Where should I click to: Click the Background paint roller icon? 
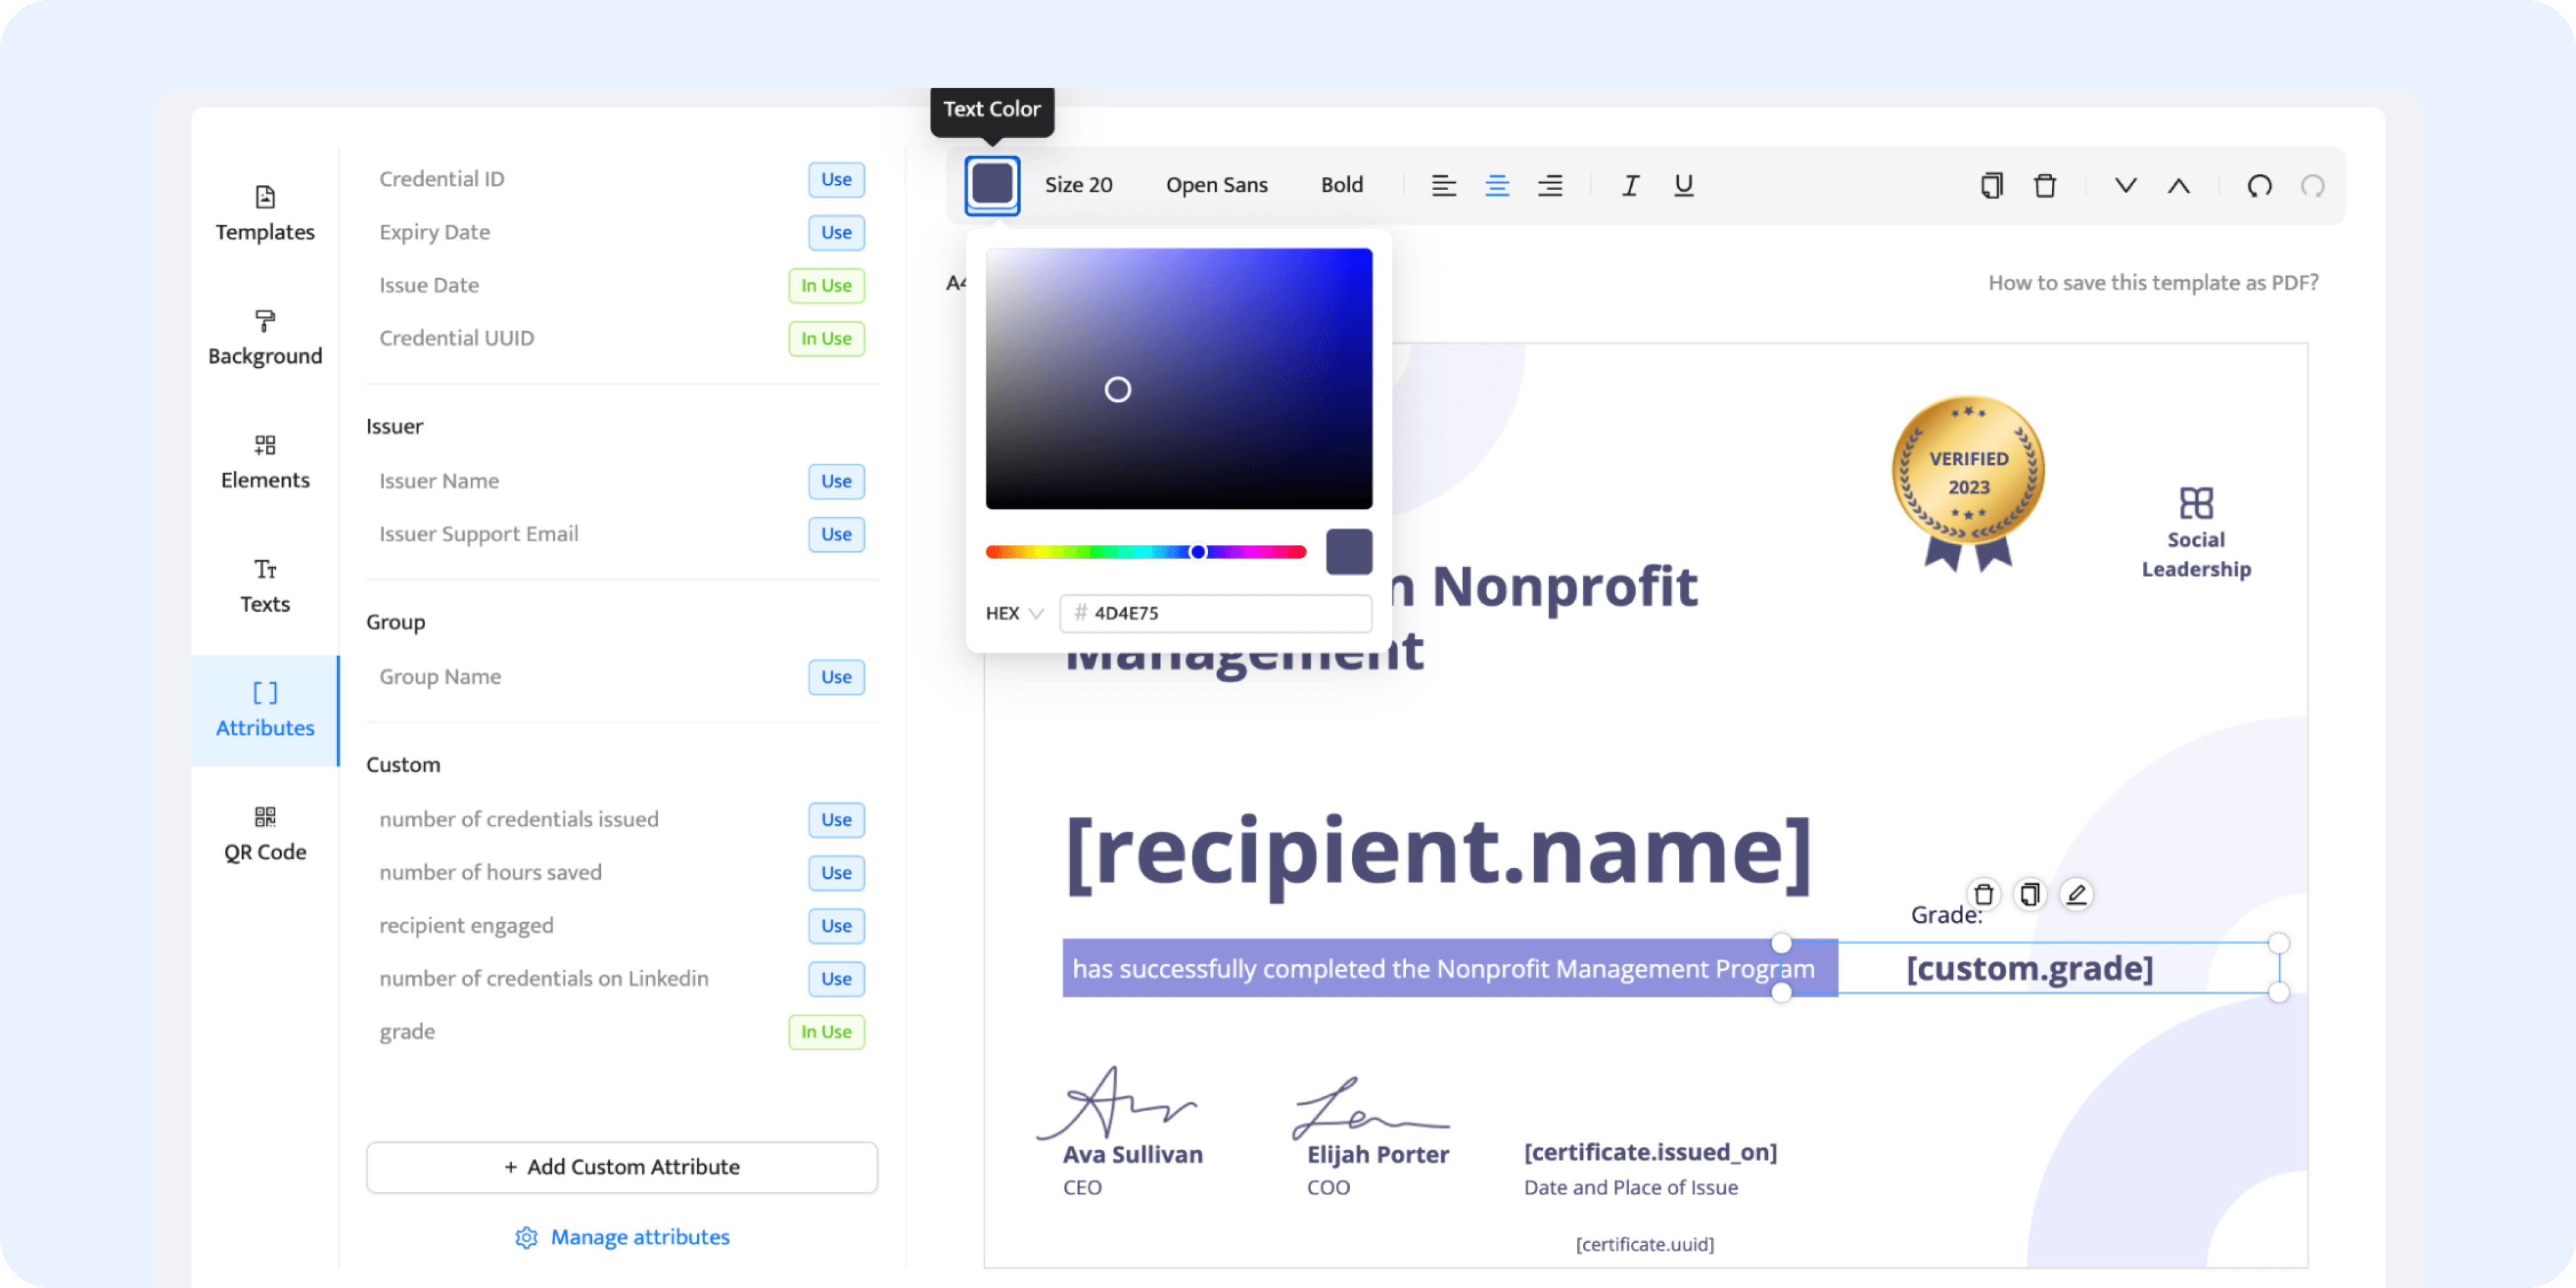pyautogui.click(x=265, y=320)
